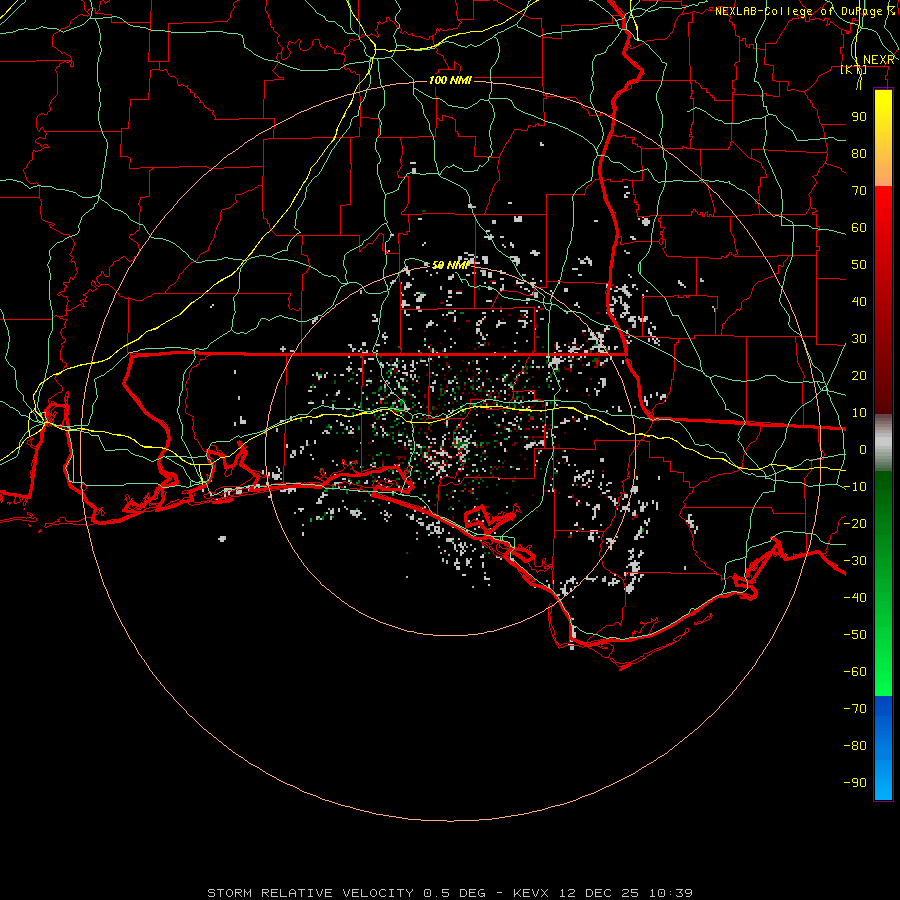Click the 20 value on the velocity scale
Image resolution: width=900 pixels, height=900 pixels.
tap(859, 376)
